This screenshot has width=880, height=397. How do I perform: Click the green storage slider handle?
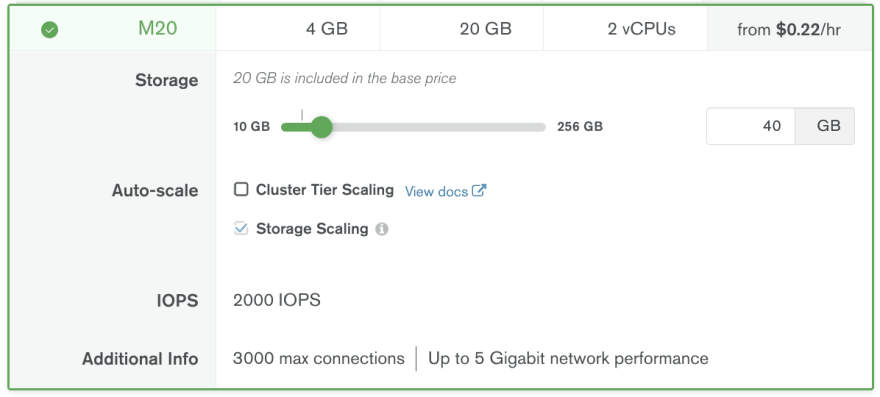tap(321, 127)
